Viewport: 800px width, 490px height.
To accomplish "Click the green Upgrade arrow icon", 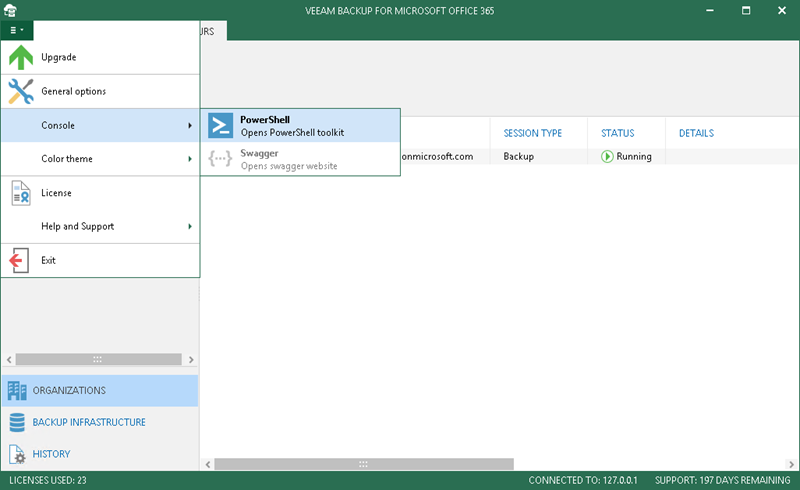I will click(x=21, y=57).
